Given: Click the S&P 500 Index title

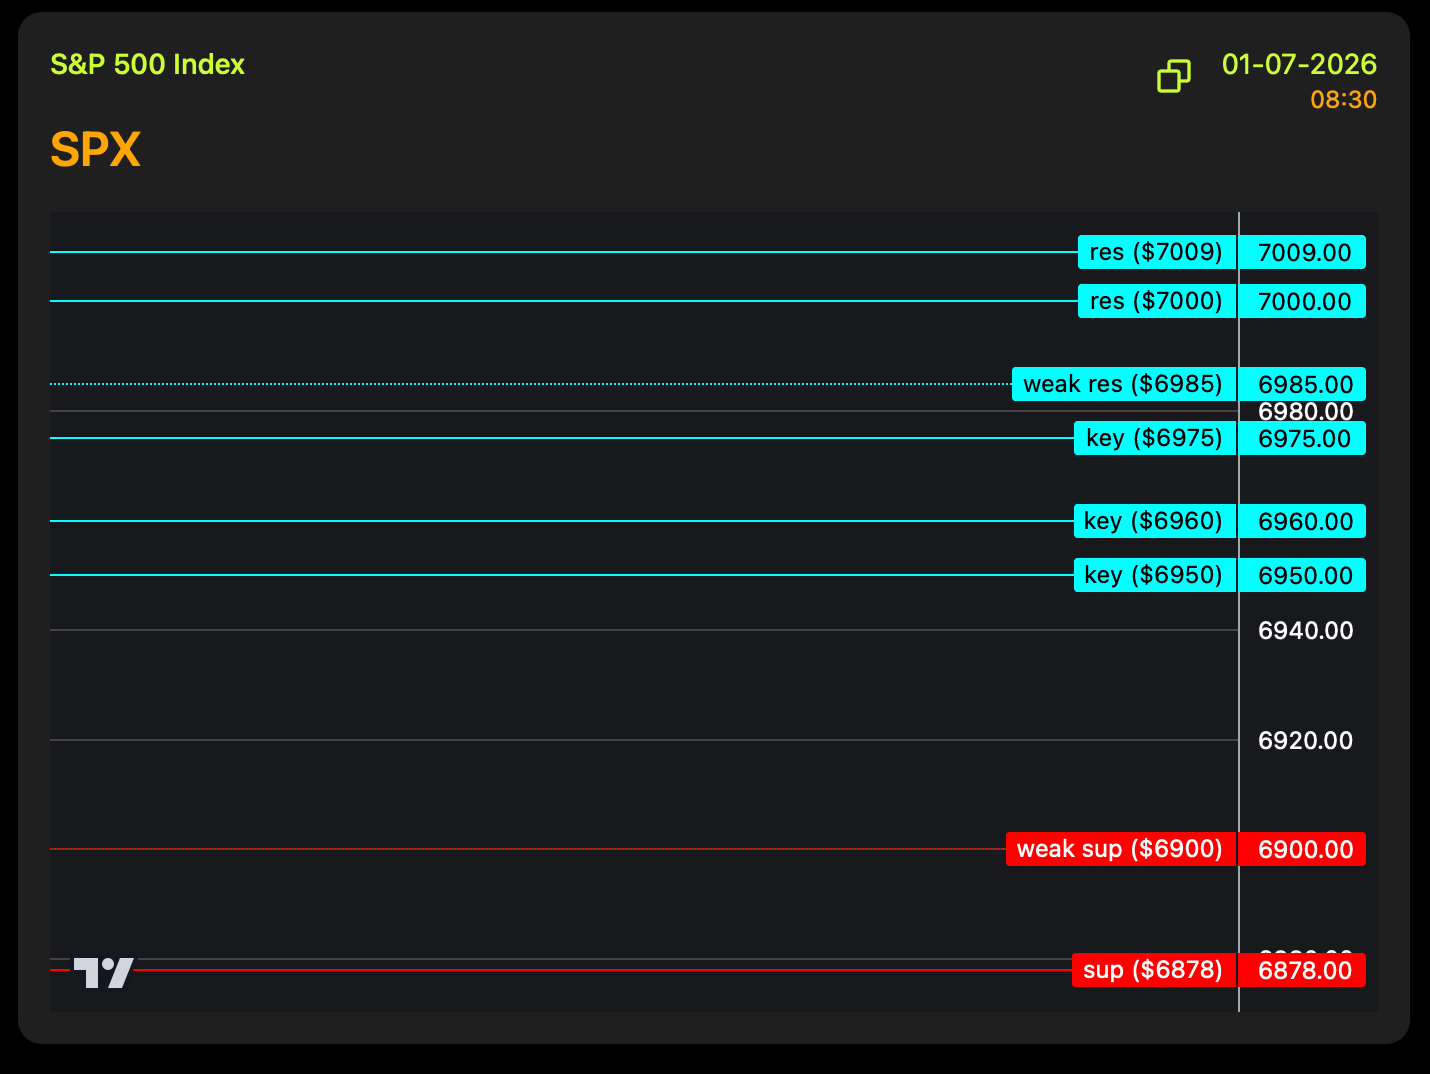Looking at the screenshot, I should click(x=147, y=65).
